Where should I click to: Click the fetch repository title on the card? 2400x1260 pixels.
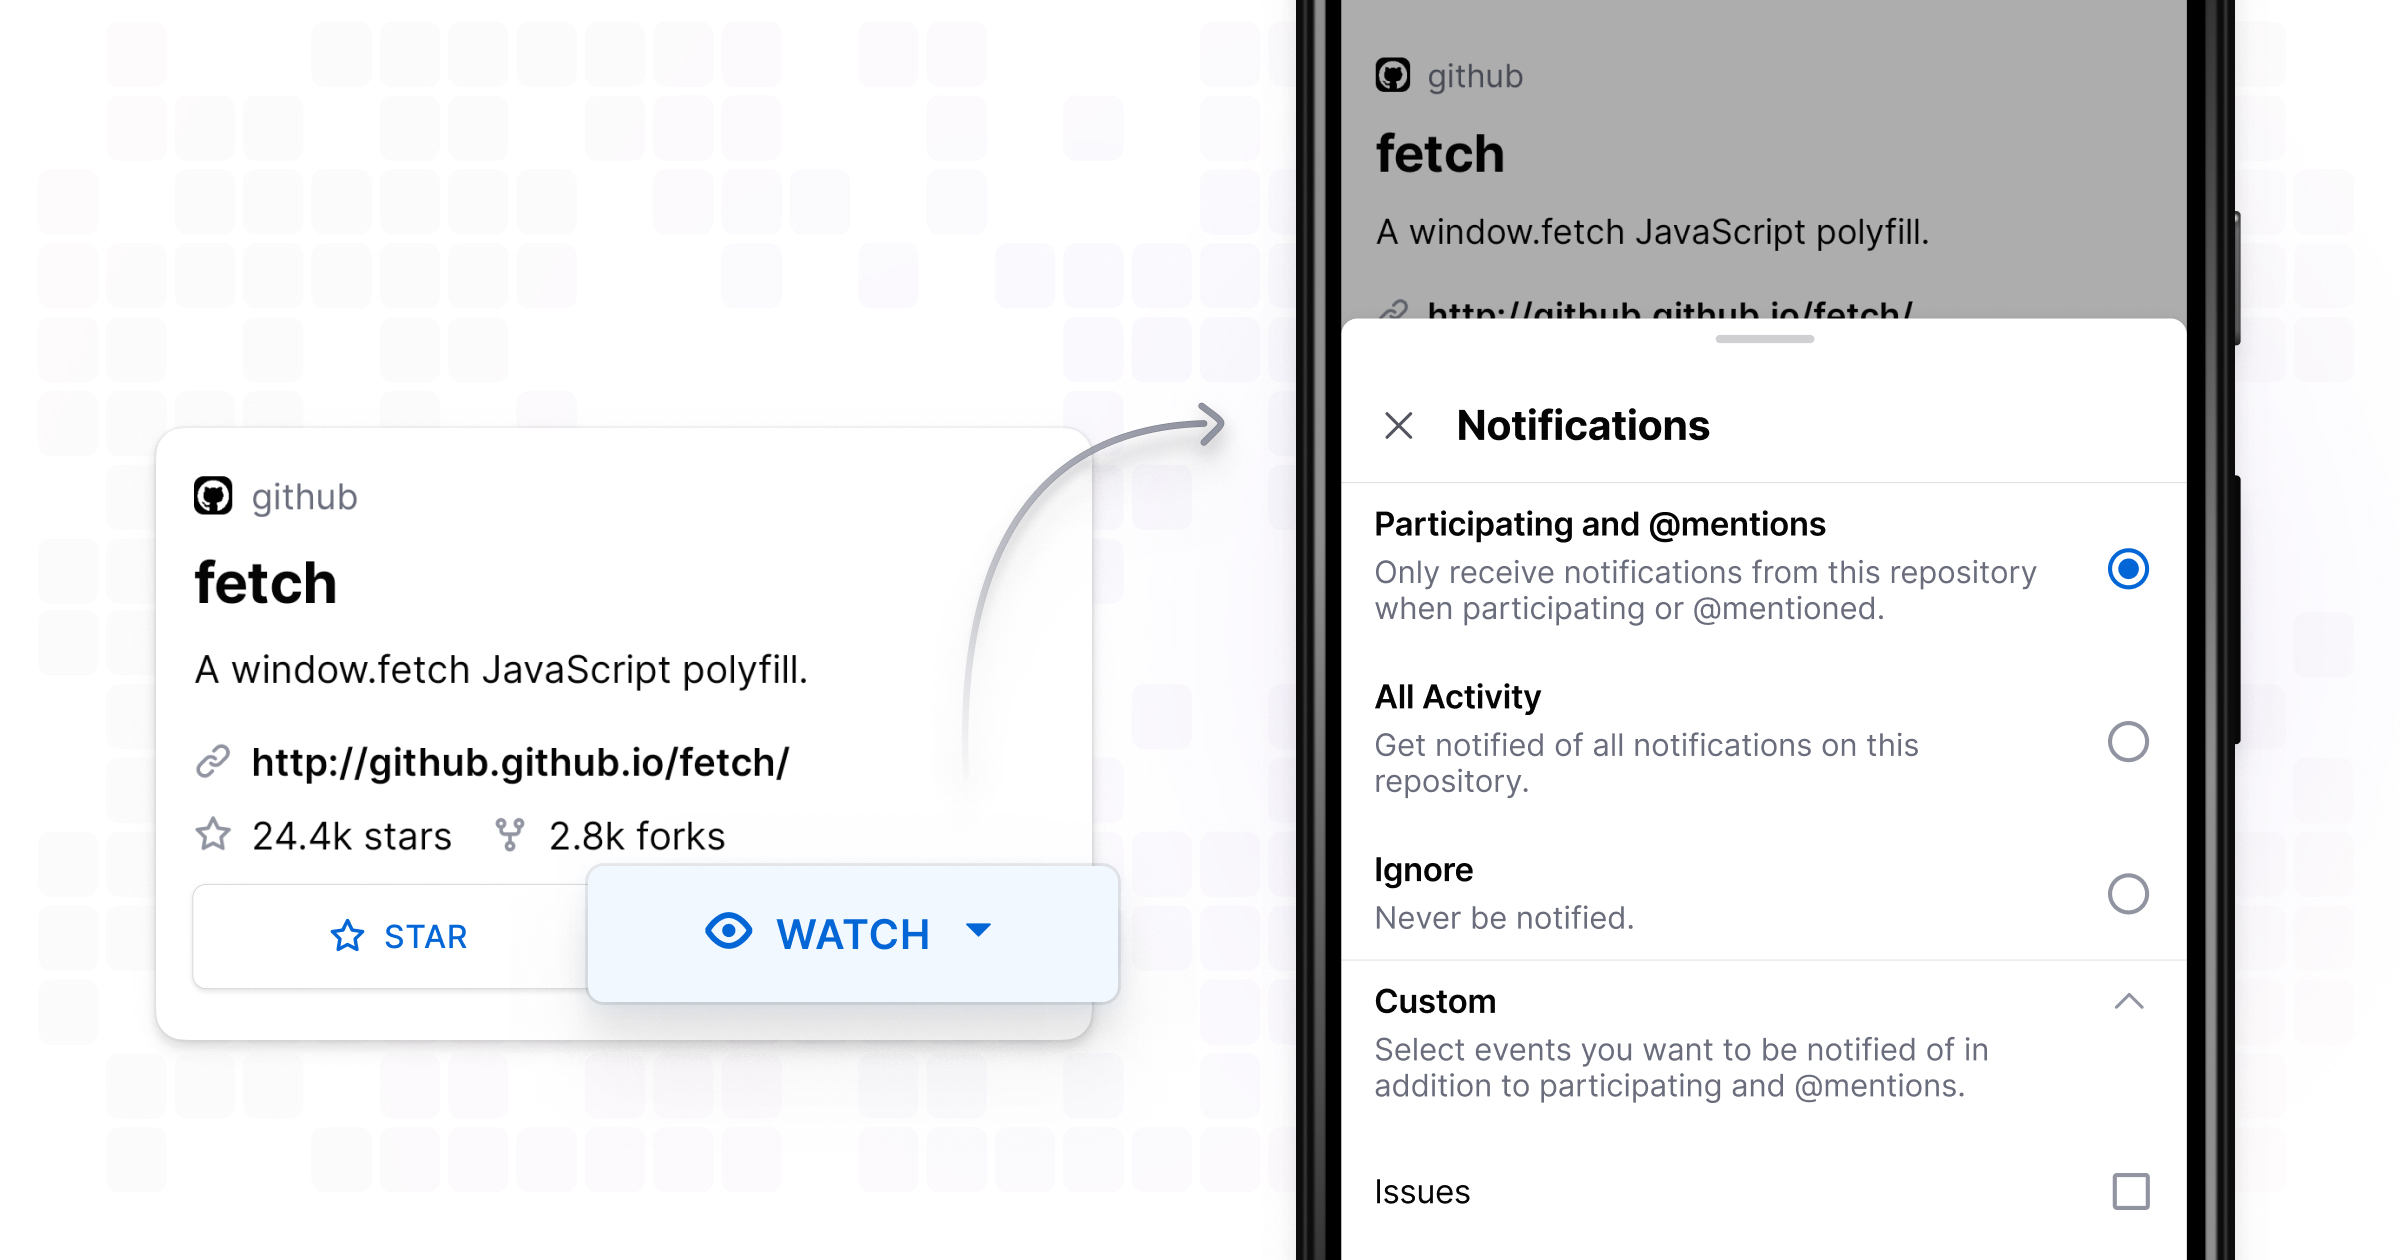264,582
